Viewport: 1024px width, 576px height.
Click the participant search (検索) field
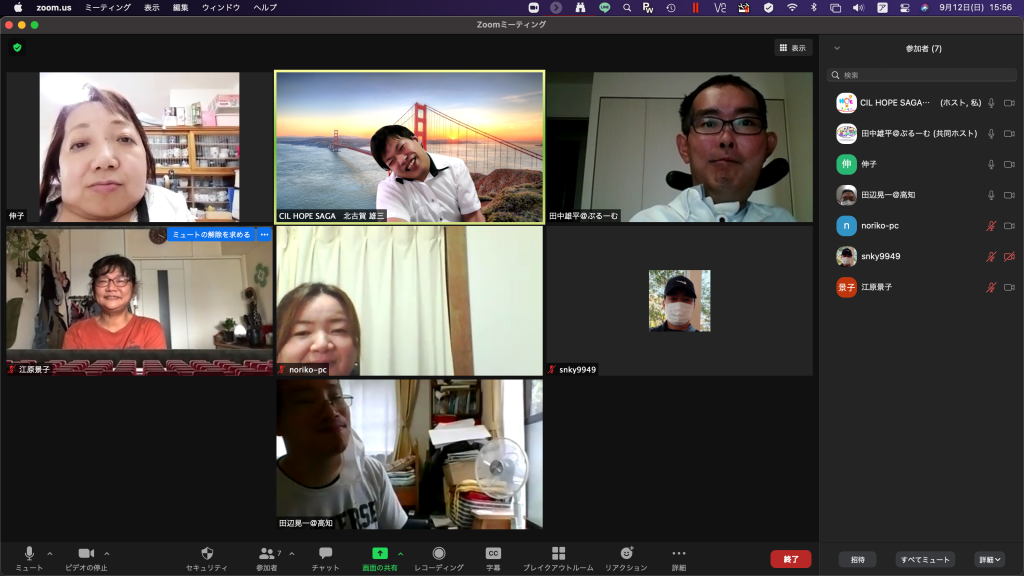[920, 75]
